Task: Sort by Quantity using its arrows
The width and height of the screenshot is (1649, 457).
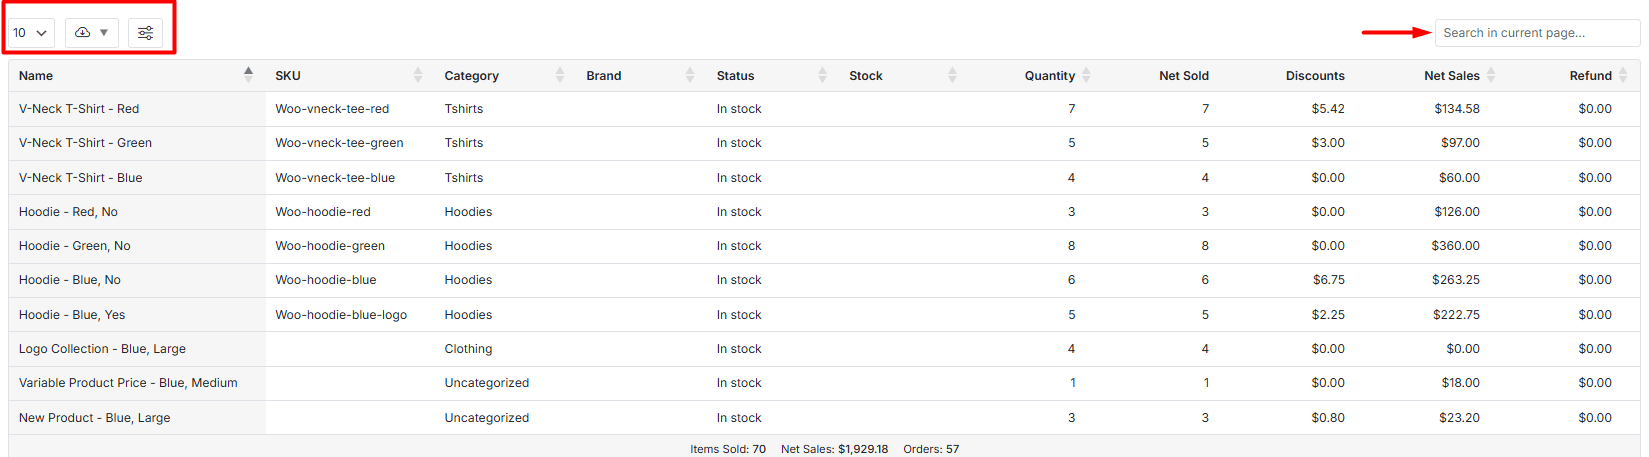Action: [x=1086, y=75]
